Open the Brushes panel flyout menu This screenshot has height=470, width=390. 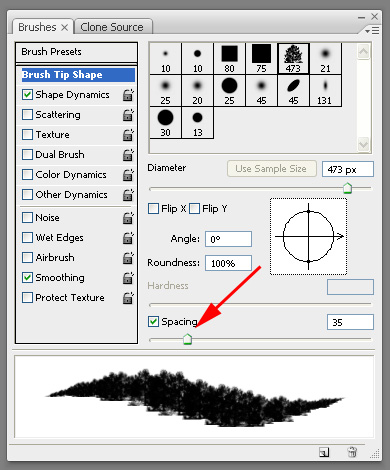372,31
